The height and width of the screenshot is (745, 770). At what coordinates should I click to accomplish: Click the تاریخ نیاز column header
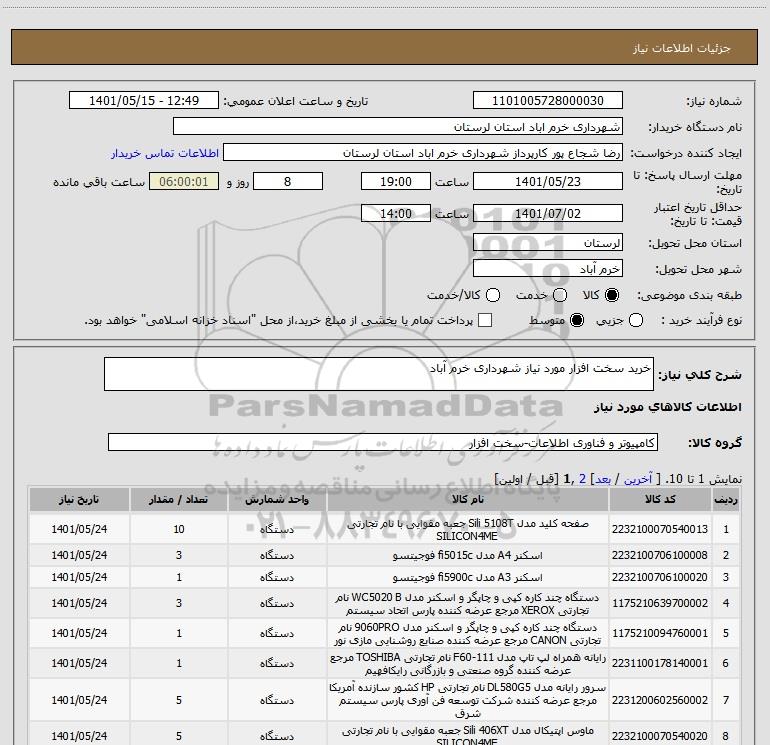[79, 499]
